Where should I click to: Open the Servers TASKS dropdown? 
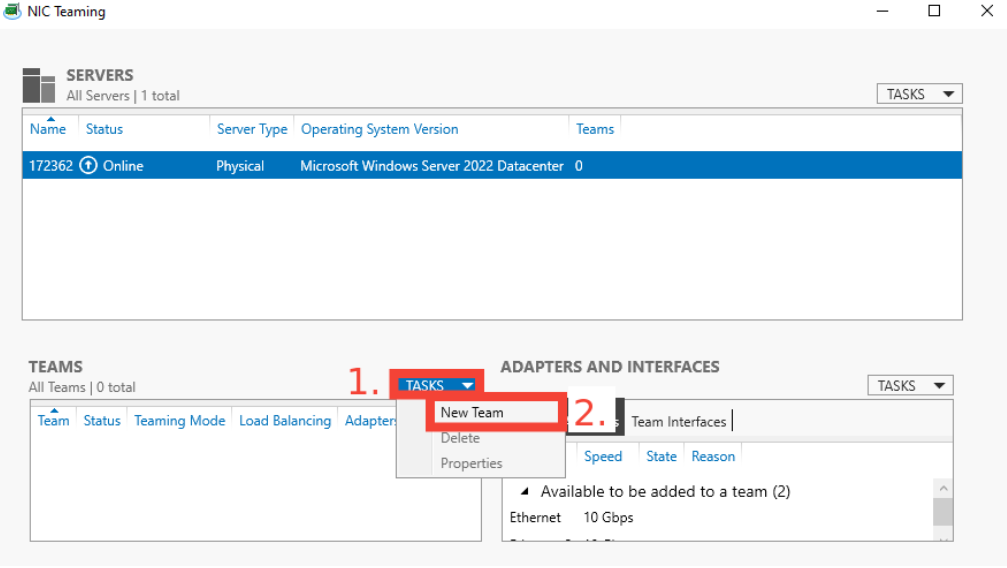[x=918, y=94]
